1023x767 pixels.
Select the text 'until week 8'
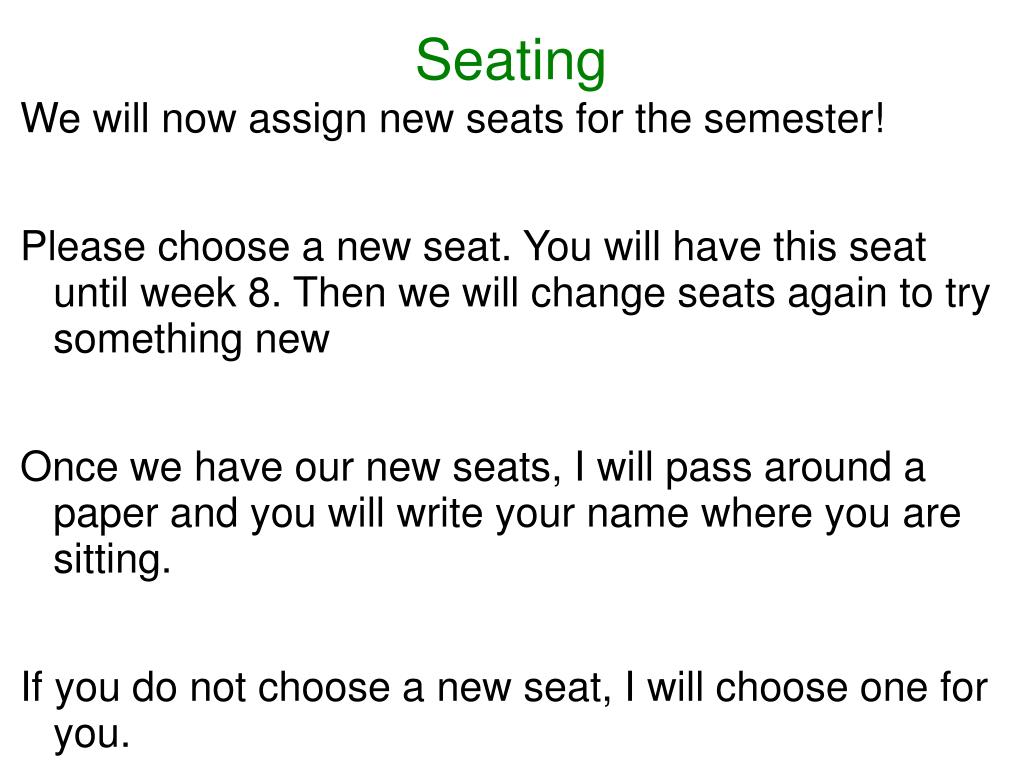click(167, 293)
